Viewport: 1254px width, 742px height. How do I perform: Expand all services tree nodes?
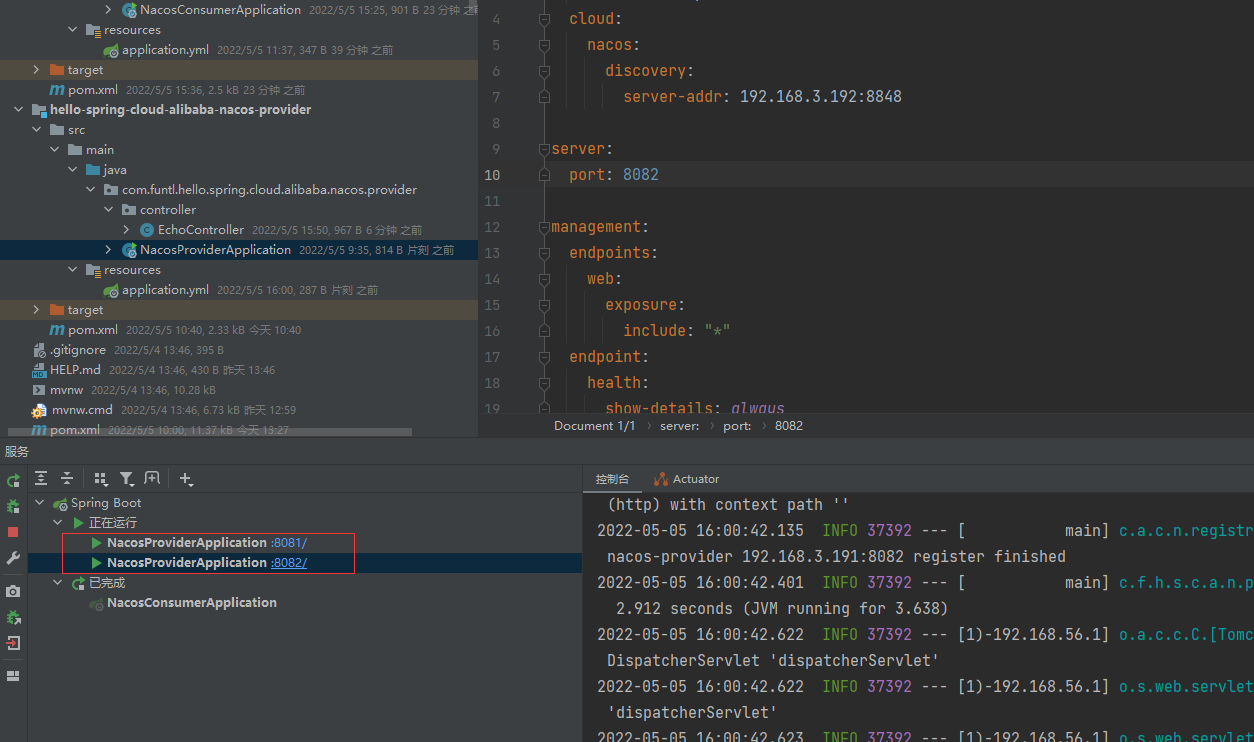(41, 479)
